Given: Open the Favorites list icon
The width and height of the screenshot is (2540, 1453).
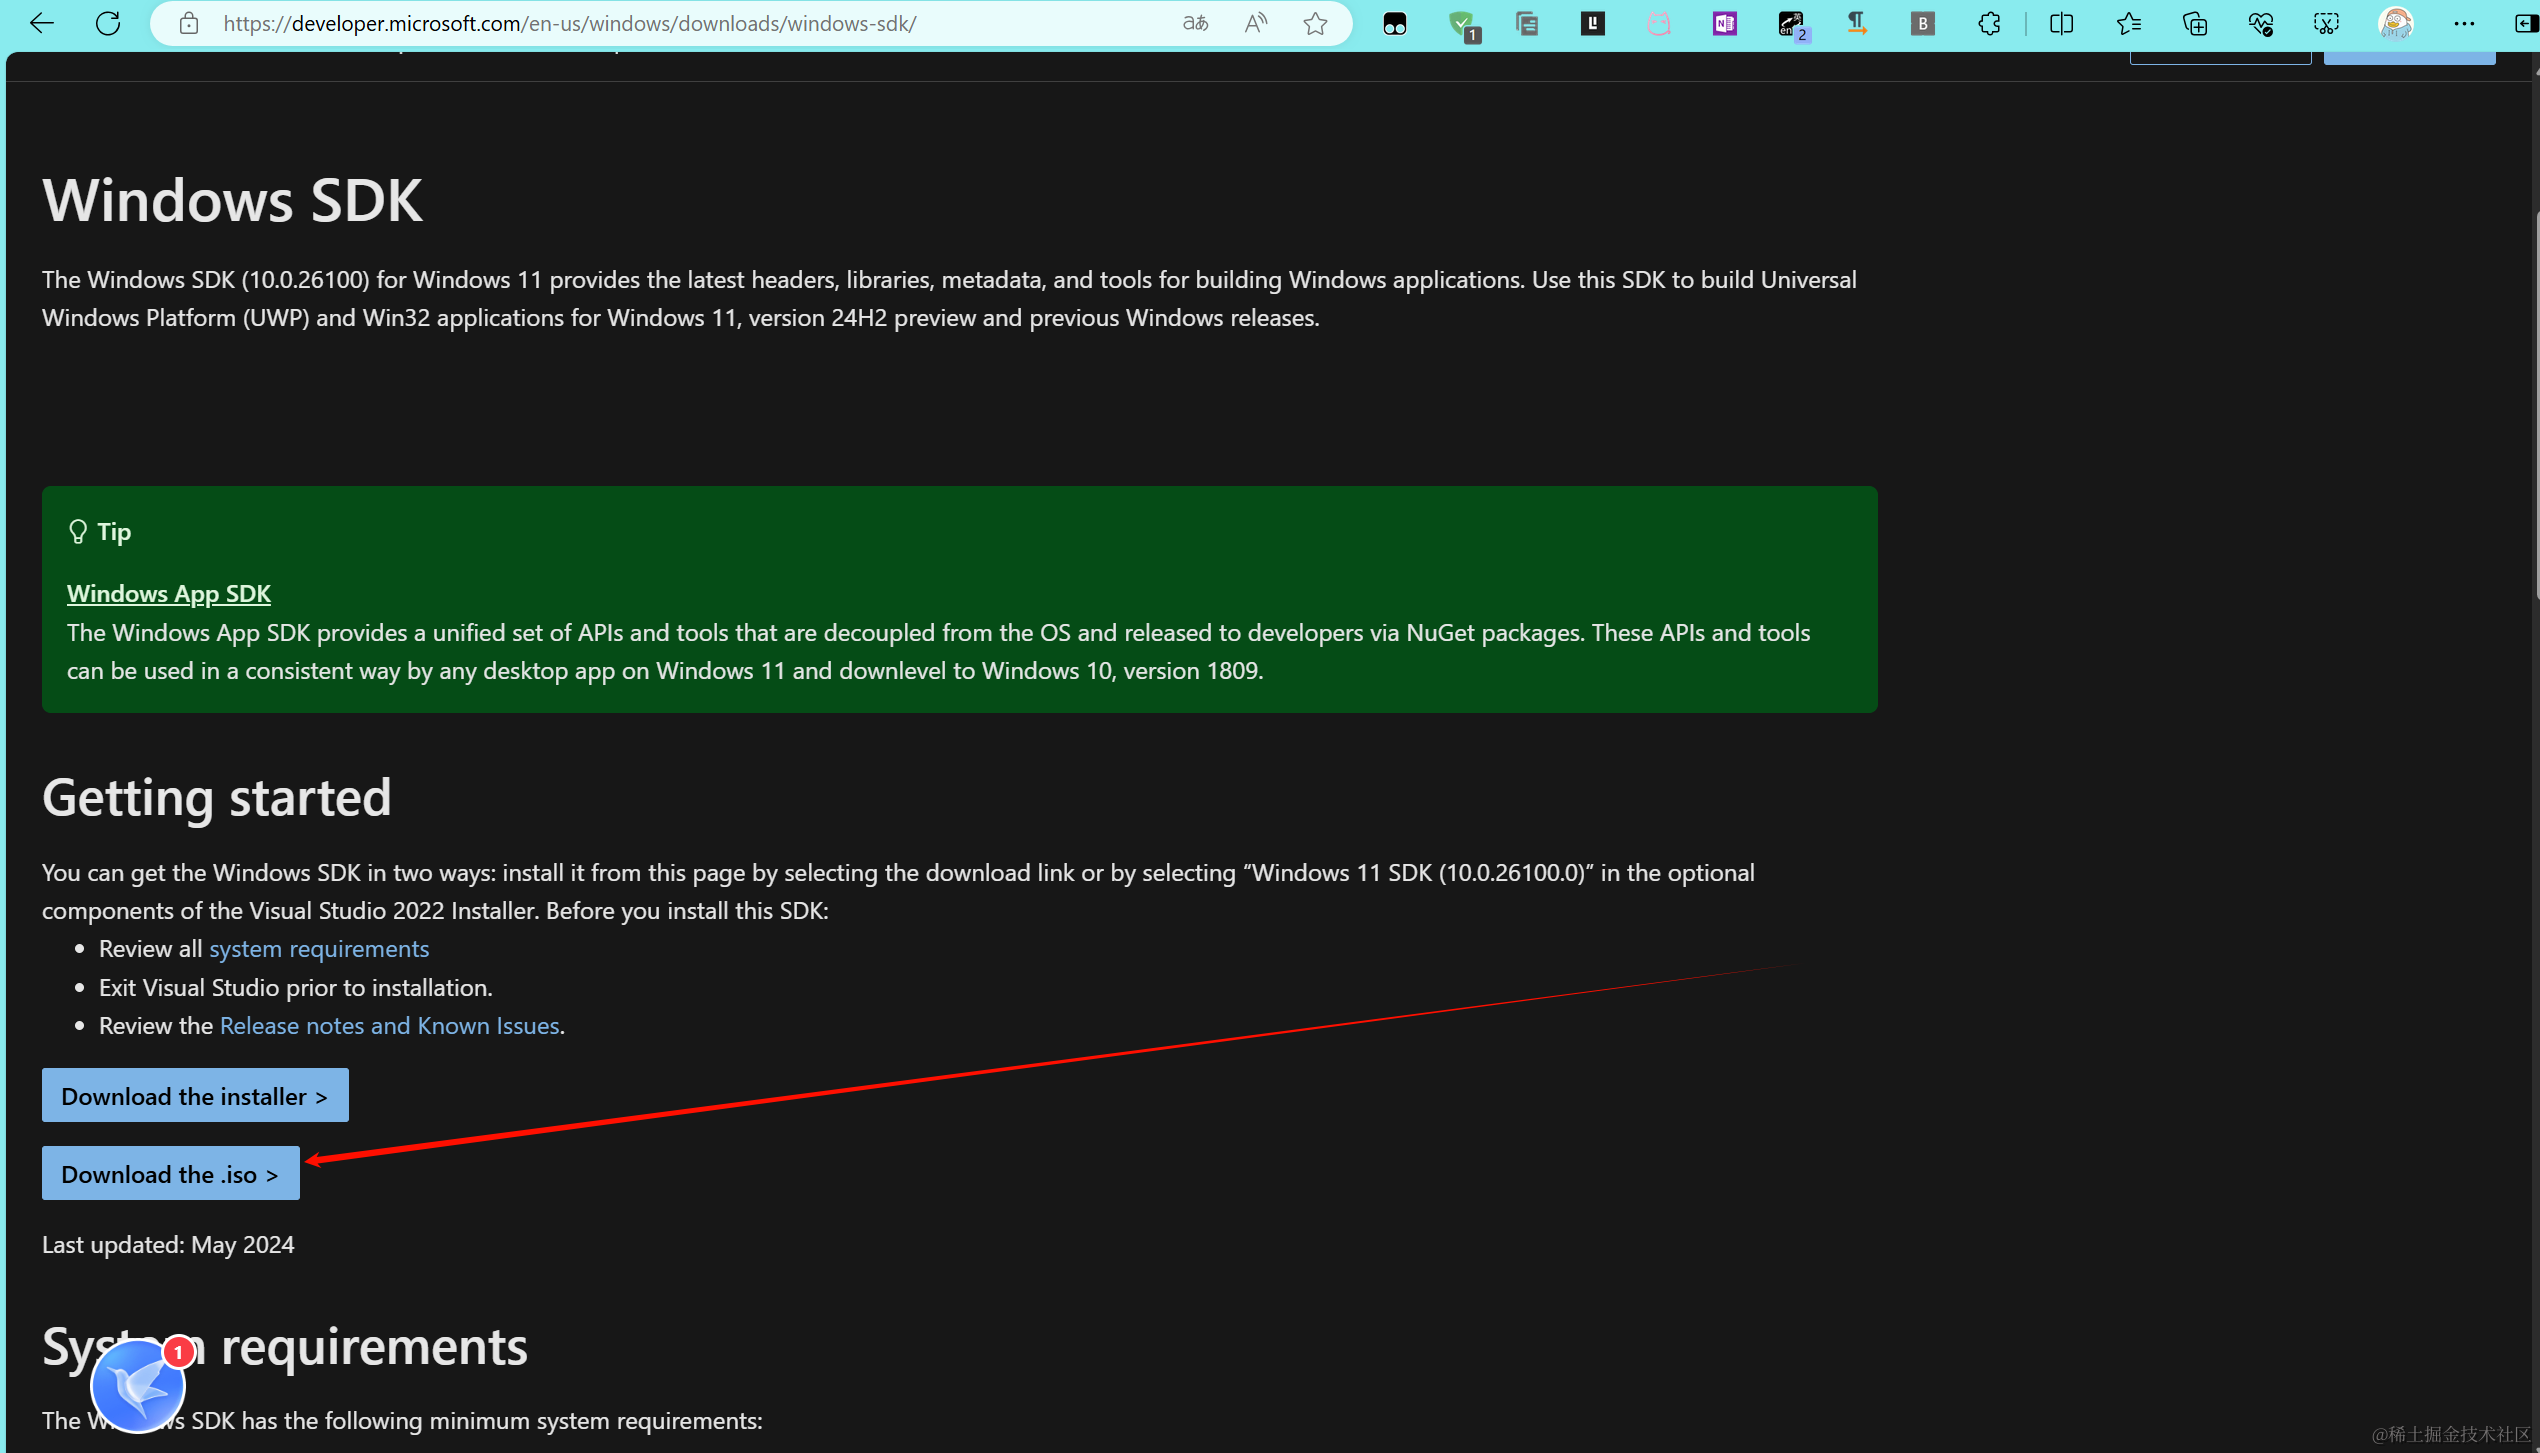Looking at the screenshot, I should 2128,23.
